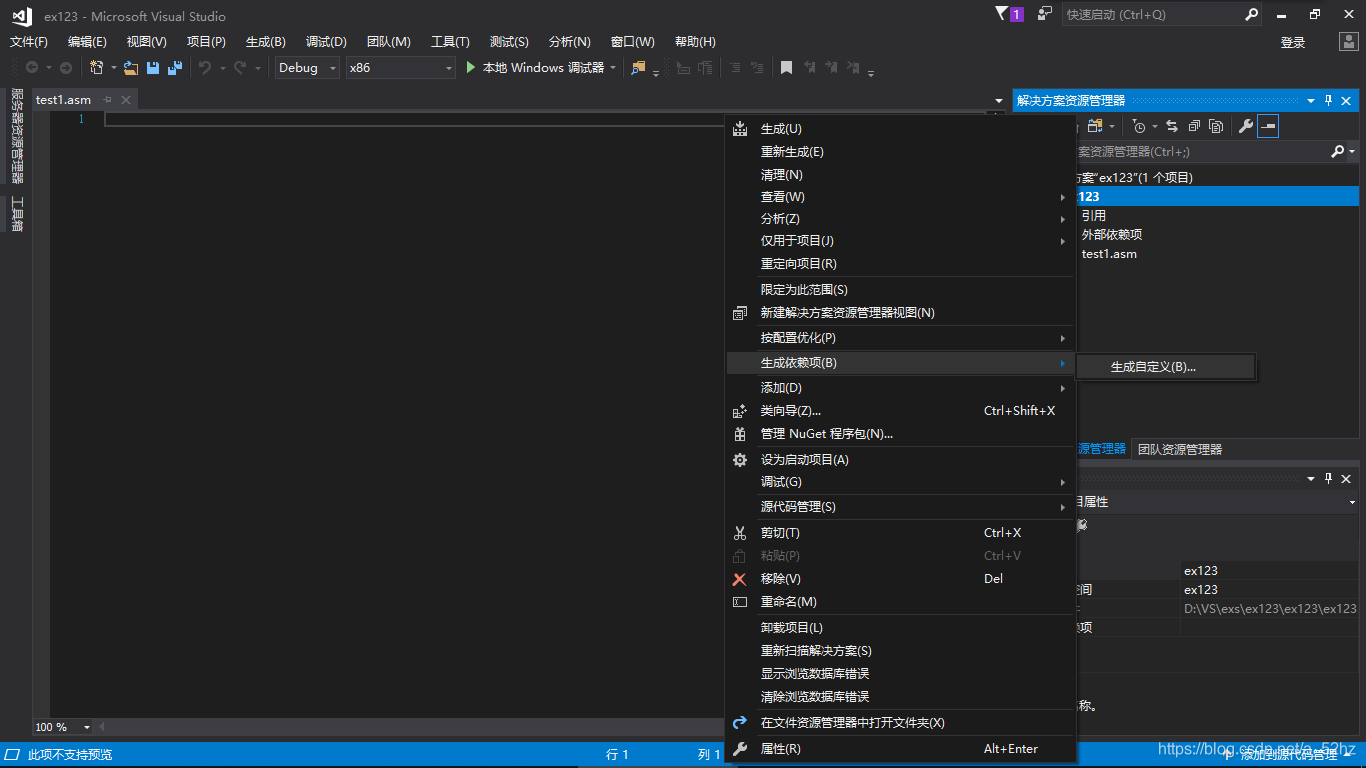Toggle the Preview Selected Items icon
The image size is (1366, 768).
1268,126
